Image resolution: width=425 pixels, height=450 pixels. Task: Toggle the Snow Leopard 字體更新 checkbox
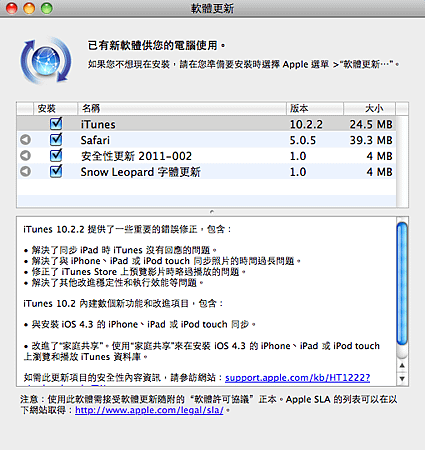pos(56,171)
